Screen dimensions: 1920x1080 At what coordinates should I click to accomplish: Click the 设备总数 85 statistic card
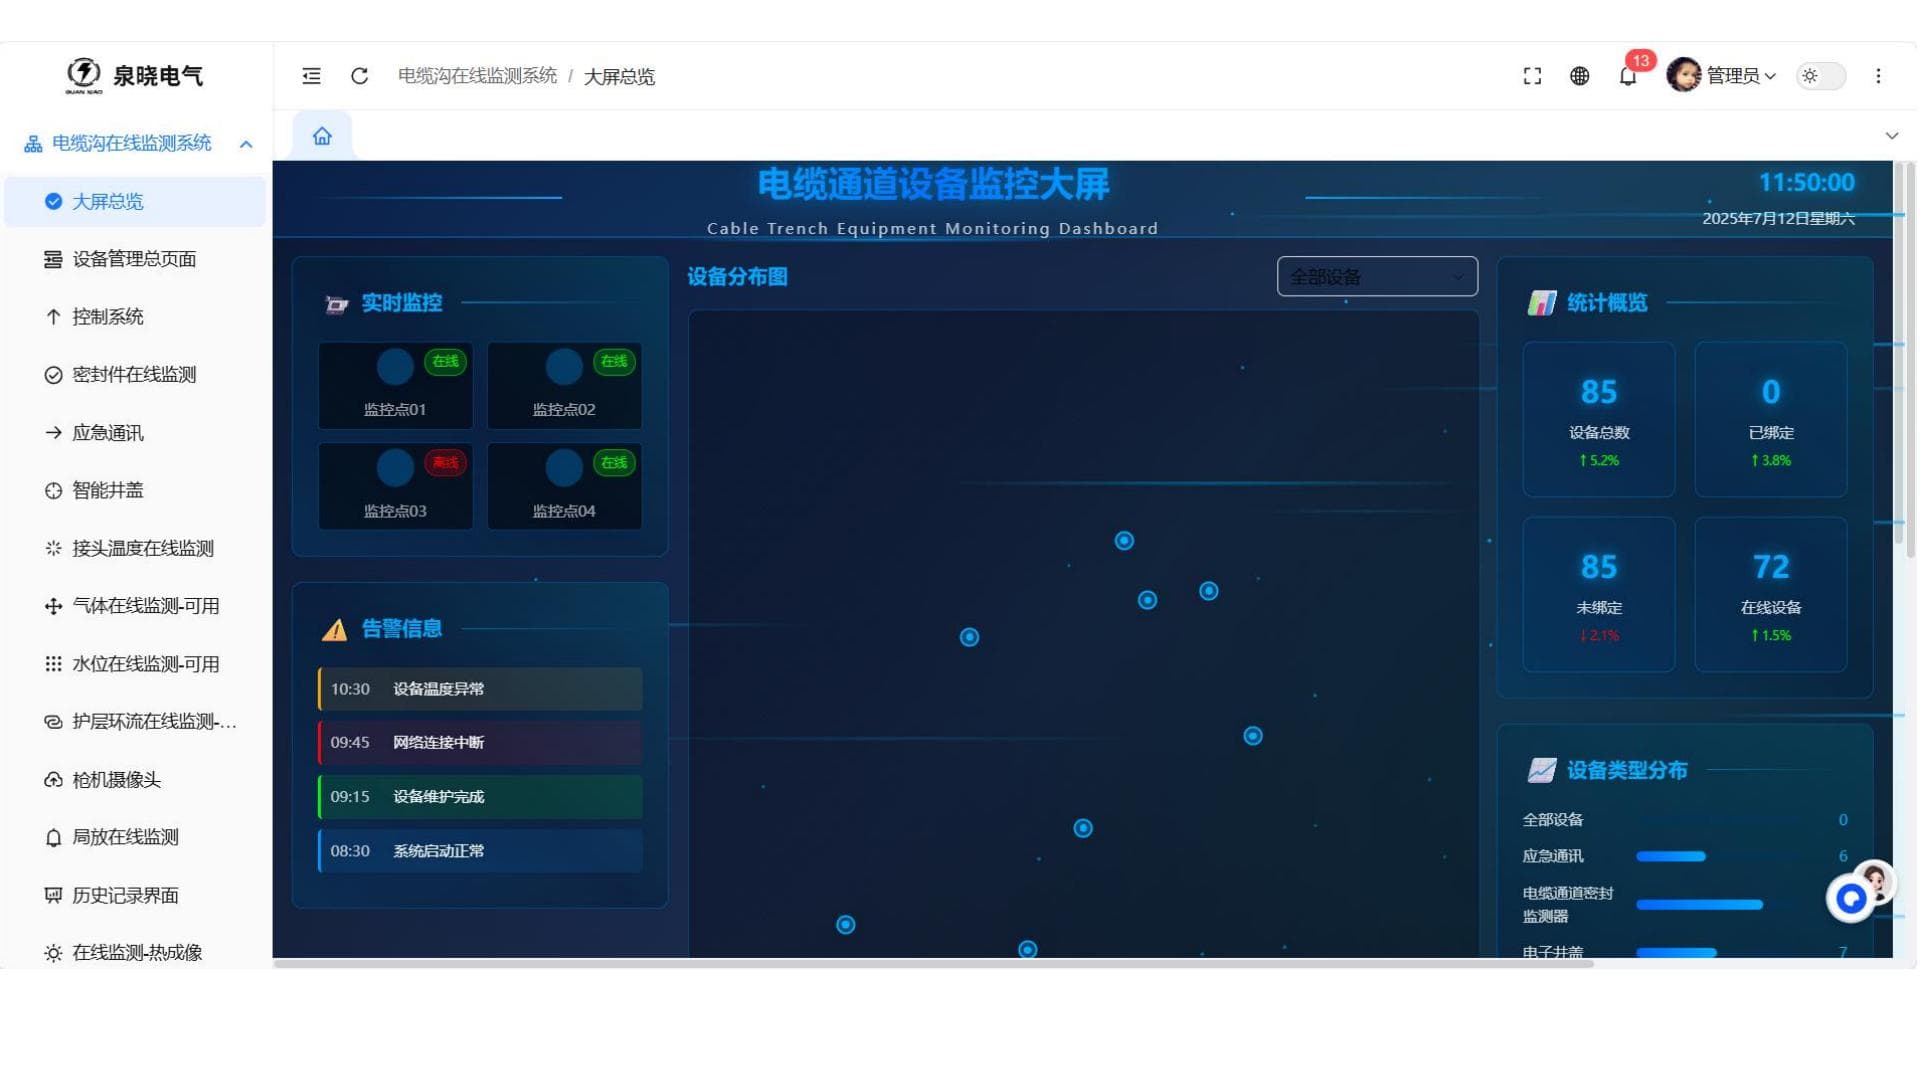click(1598, 420)
